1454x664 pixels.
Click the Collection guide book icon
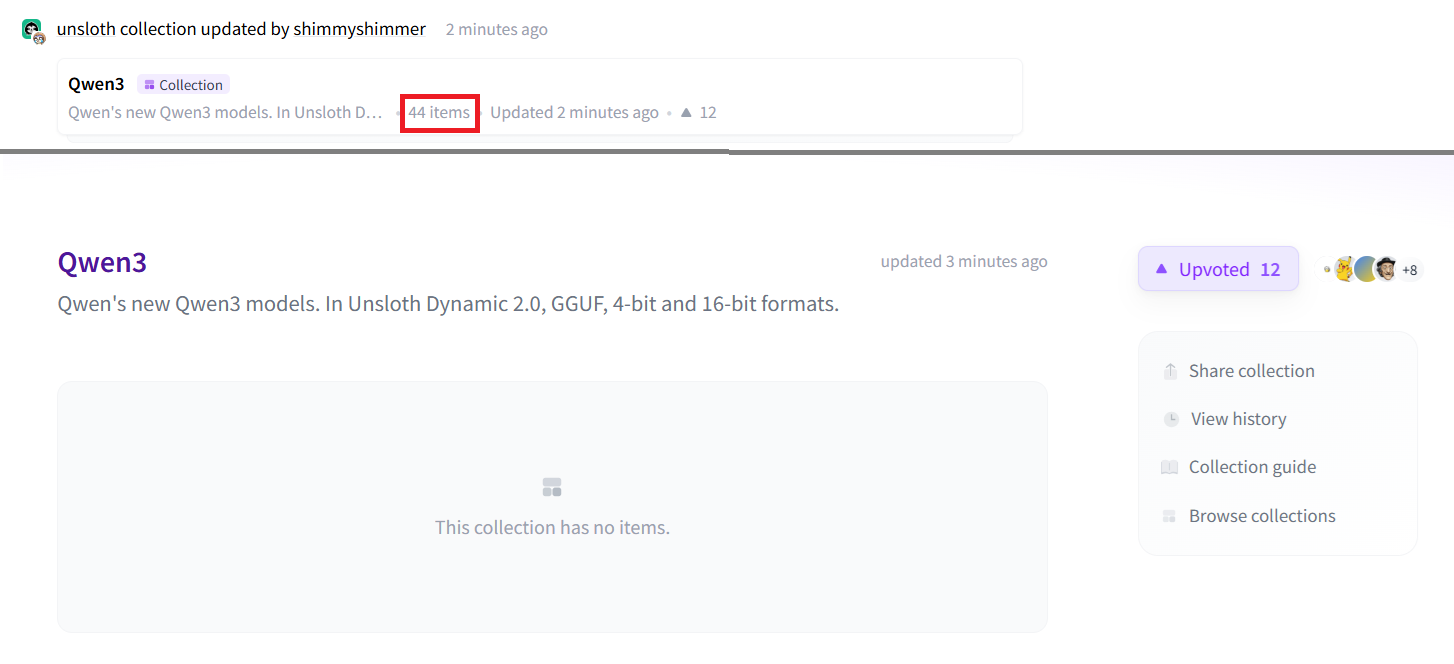(1169, 467)
